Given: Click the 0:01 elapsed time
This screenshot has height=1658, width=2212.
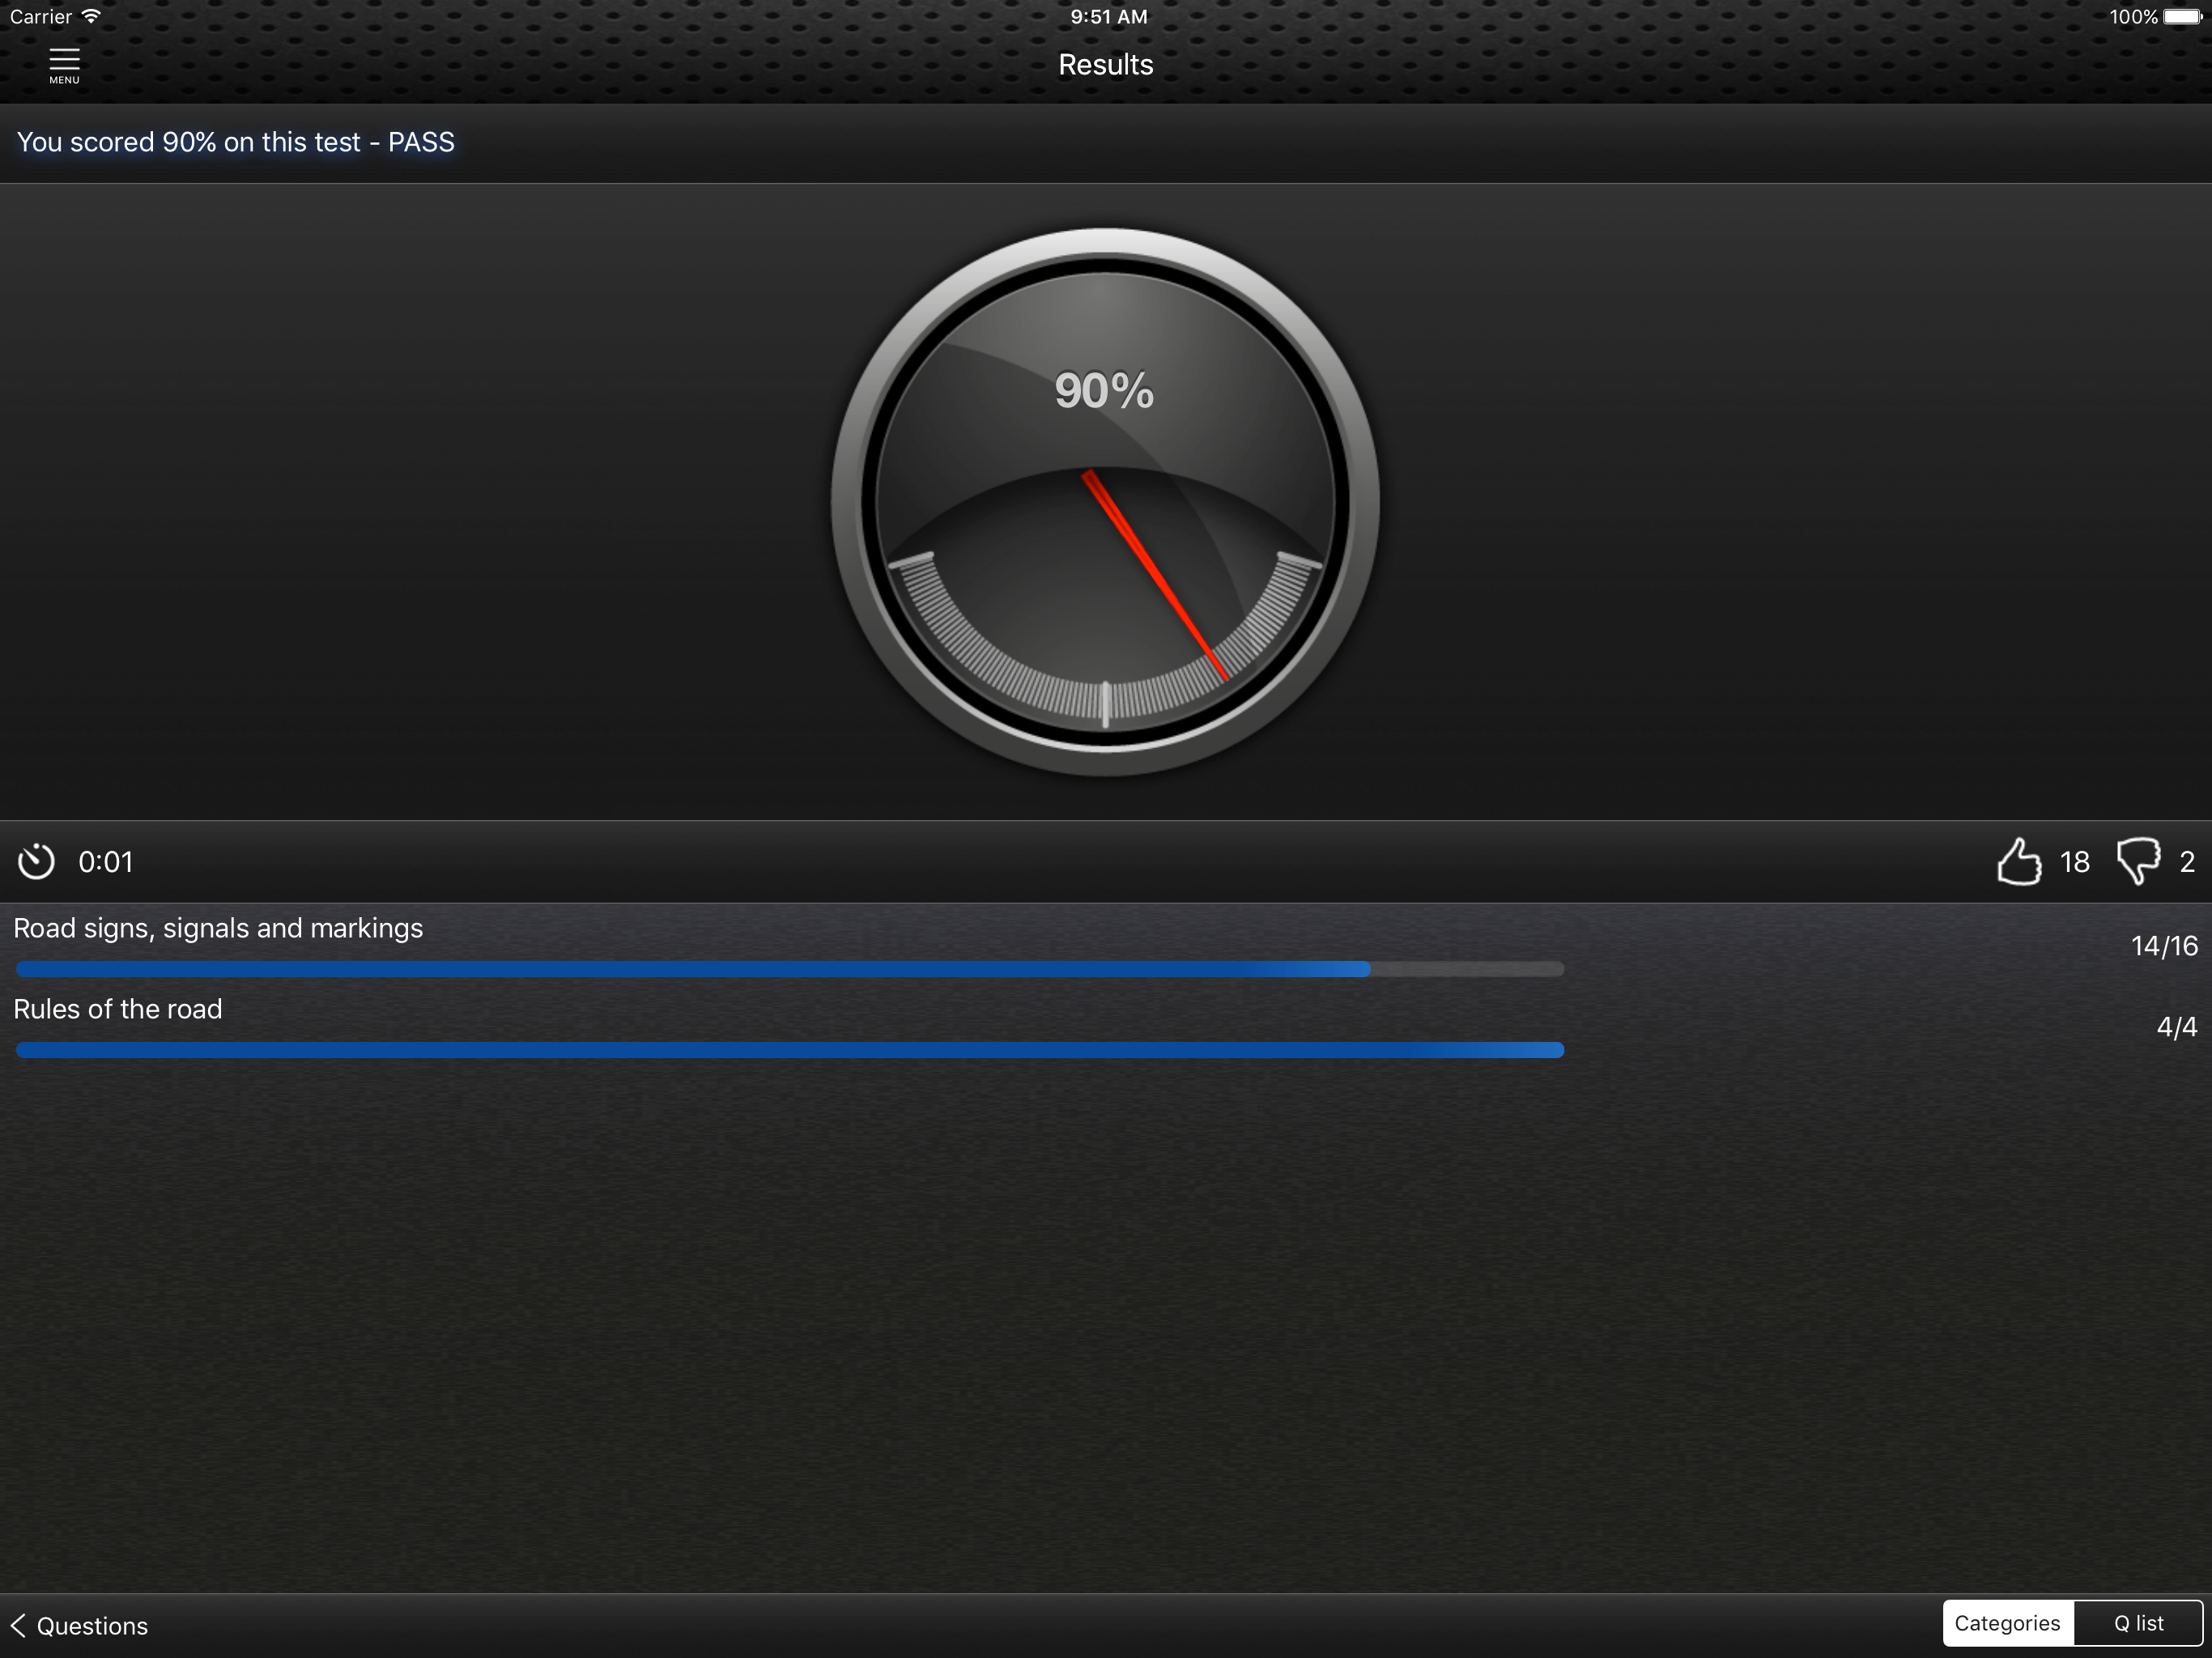Looking at the screenshot, I should click(106, 862).
